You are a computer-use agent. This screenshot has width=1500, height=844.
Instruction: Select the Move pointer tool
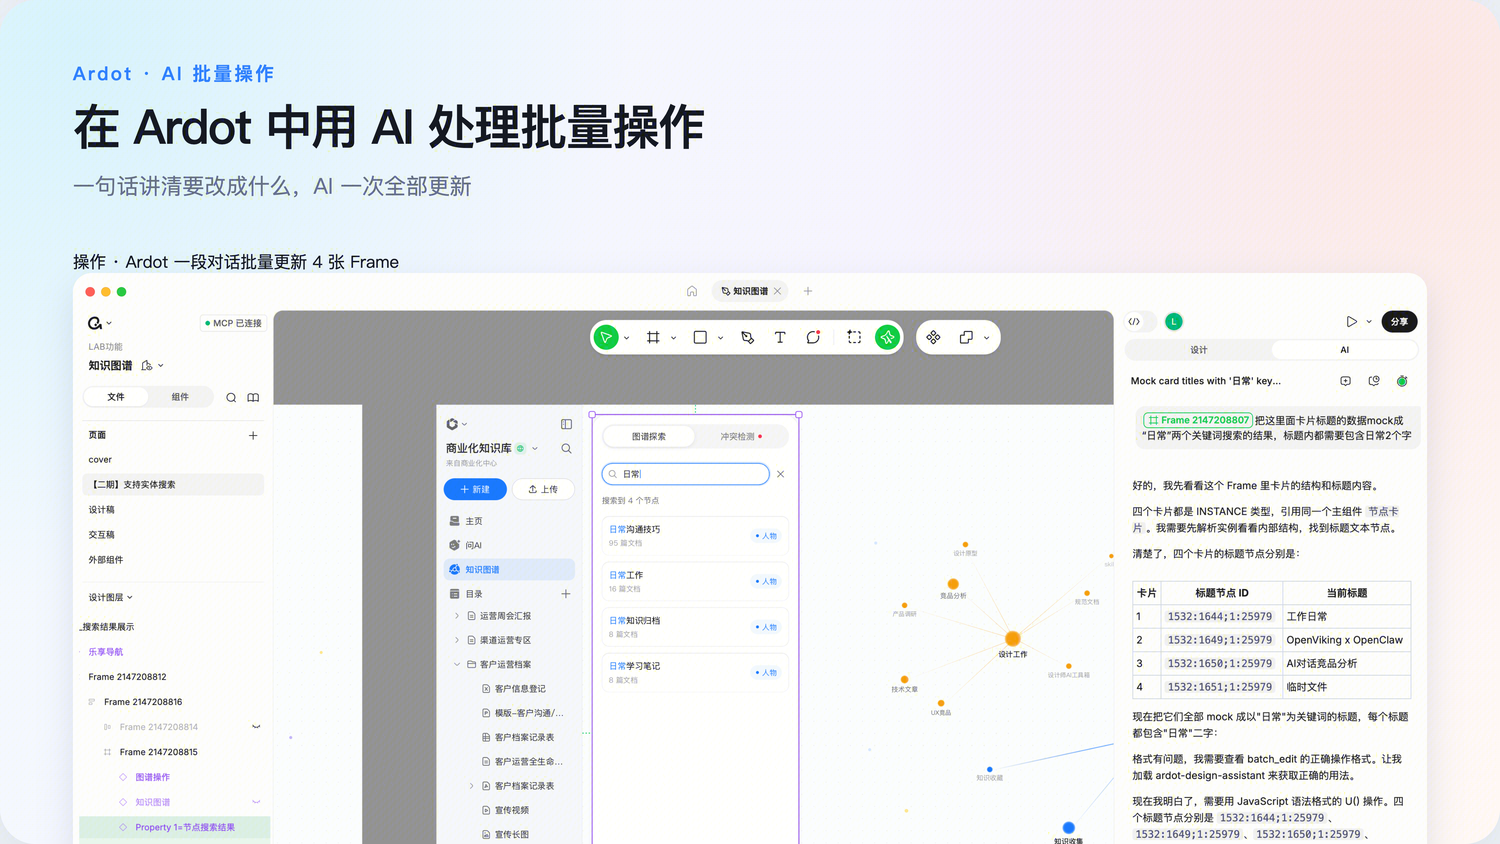[x=606, y=338]
